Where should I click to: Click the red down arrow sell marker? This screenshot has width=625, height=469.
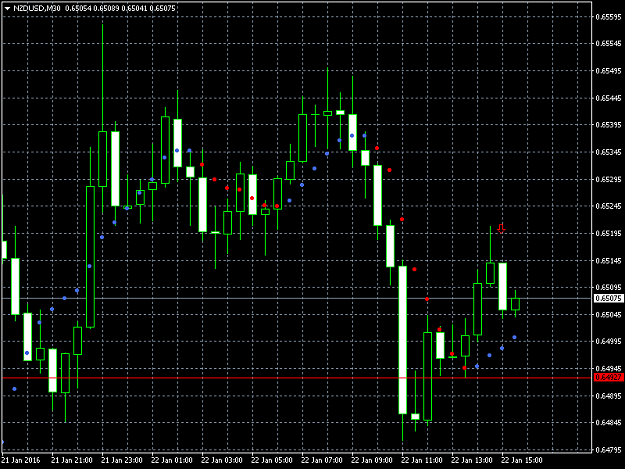point(501,228)
